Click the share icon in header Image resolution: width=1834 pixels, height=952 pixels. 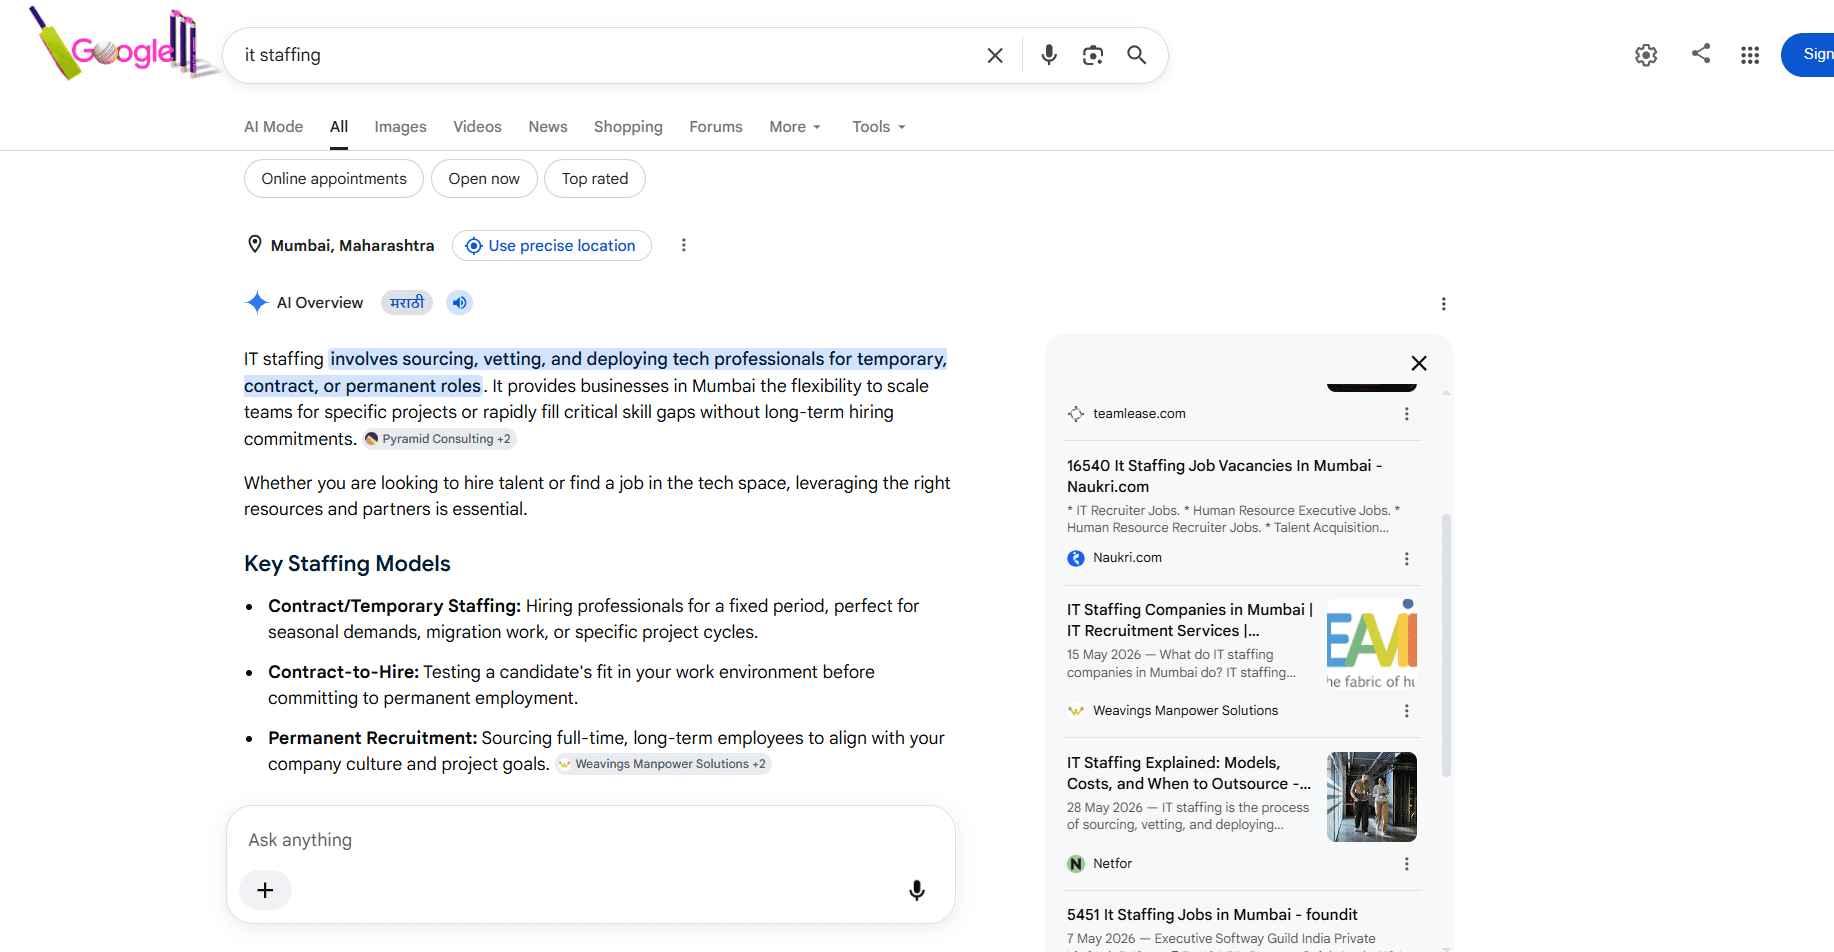tap(1701, 53)
